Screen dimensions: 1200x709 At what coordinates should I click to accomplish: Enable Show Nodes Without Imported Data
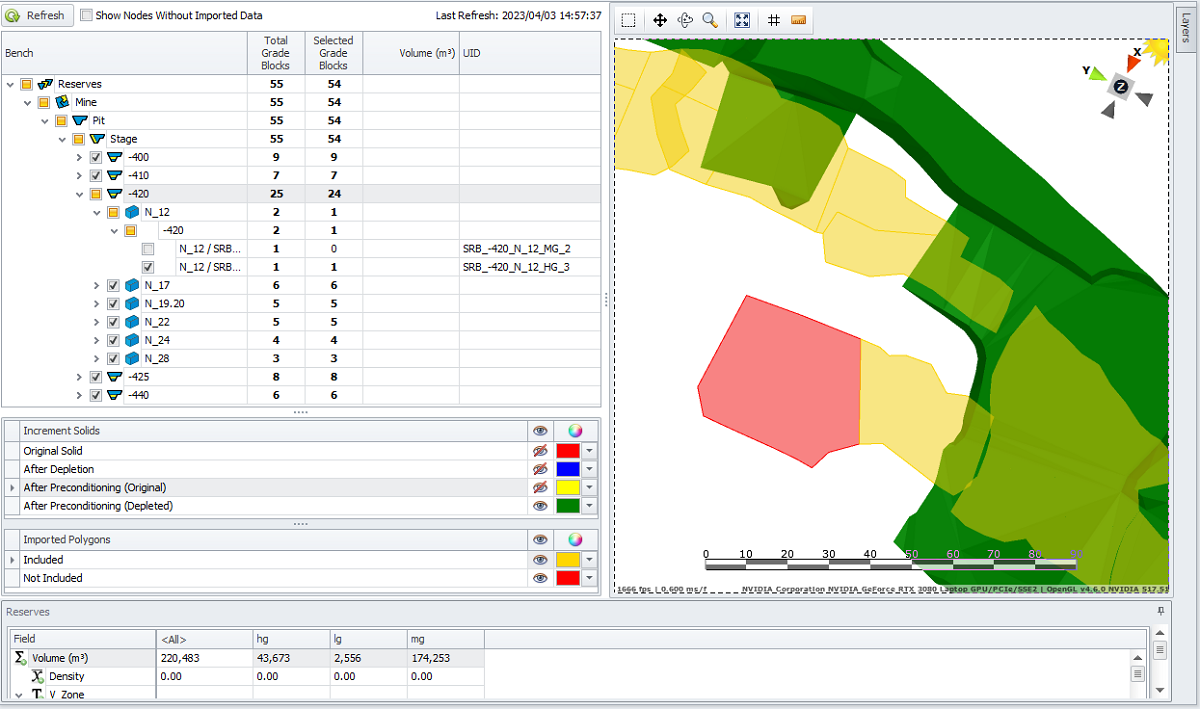(x=87, y=15)
